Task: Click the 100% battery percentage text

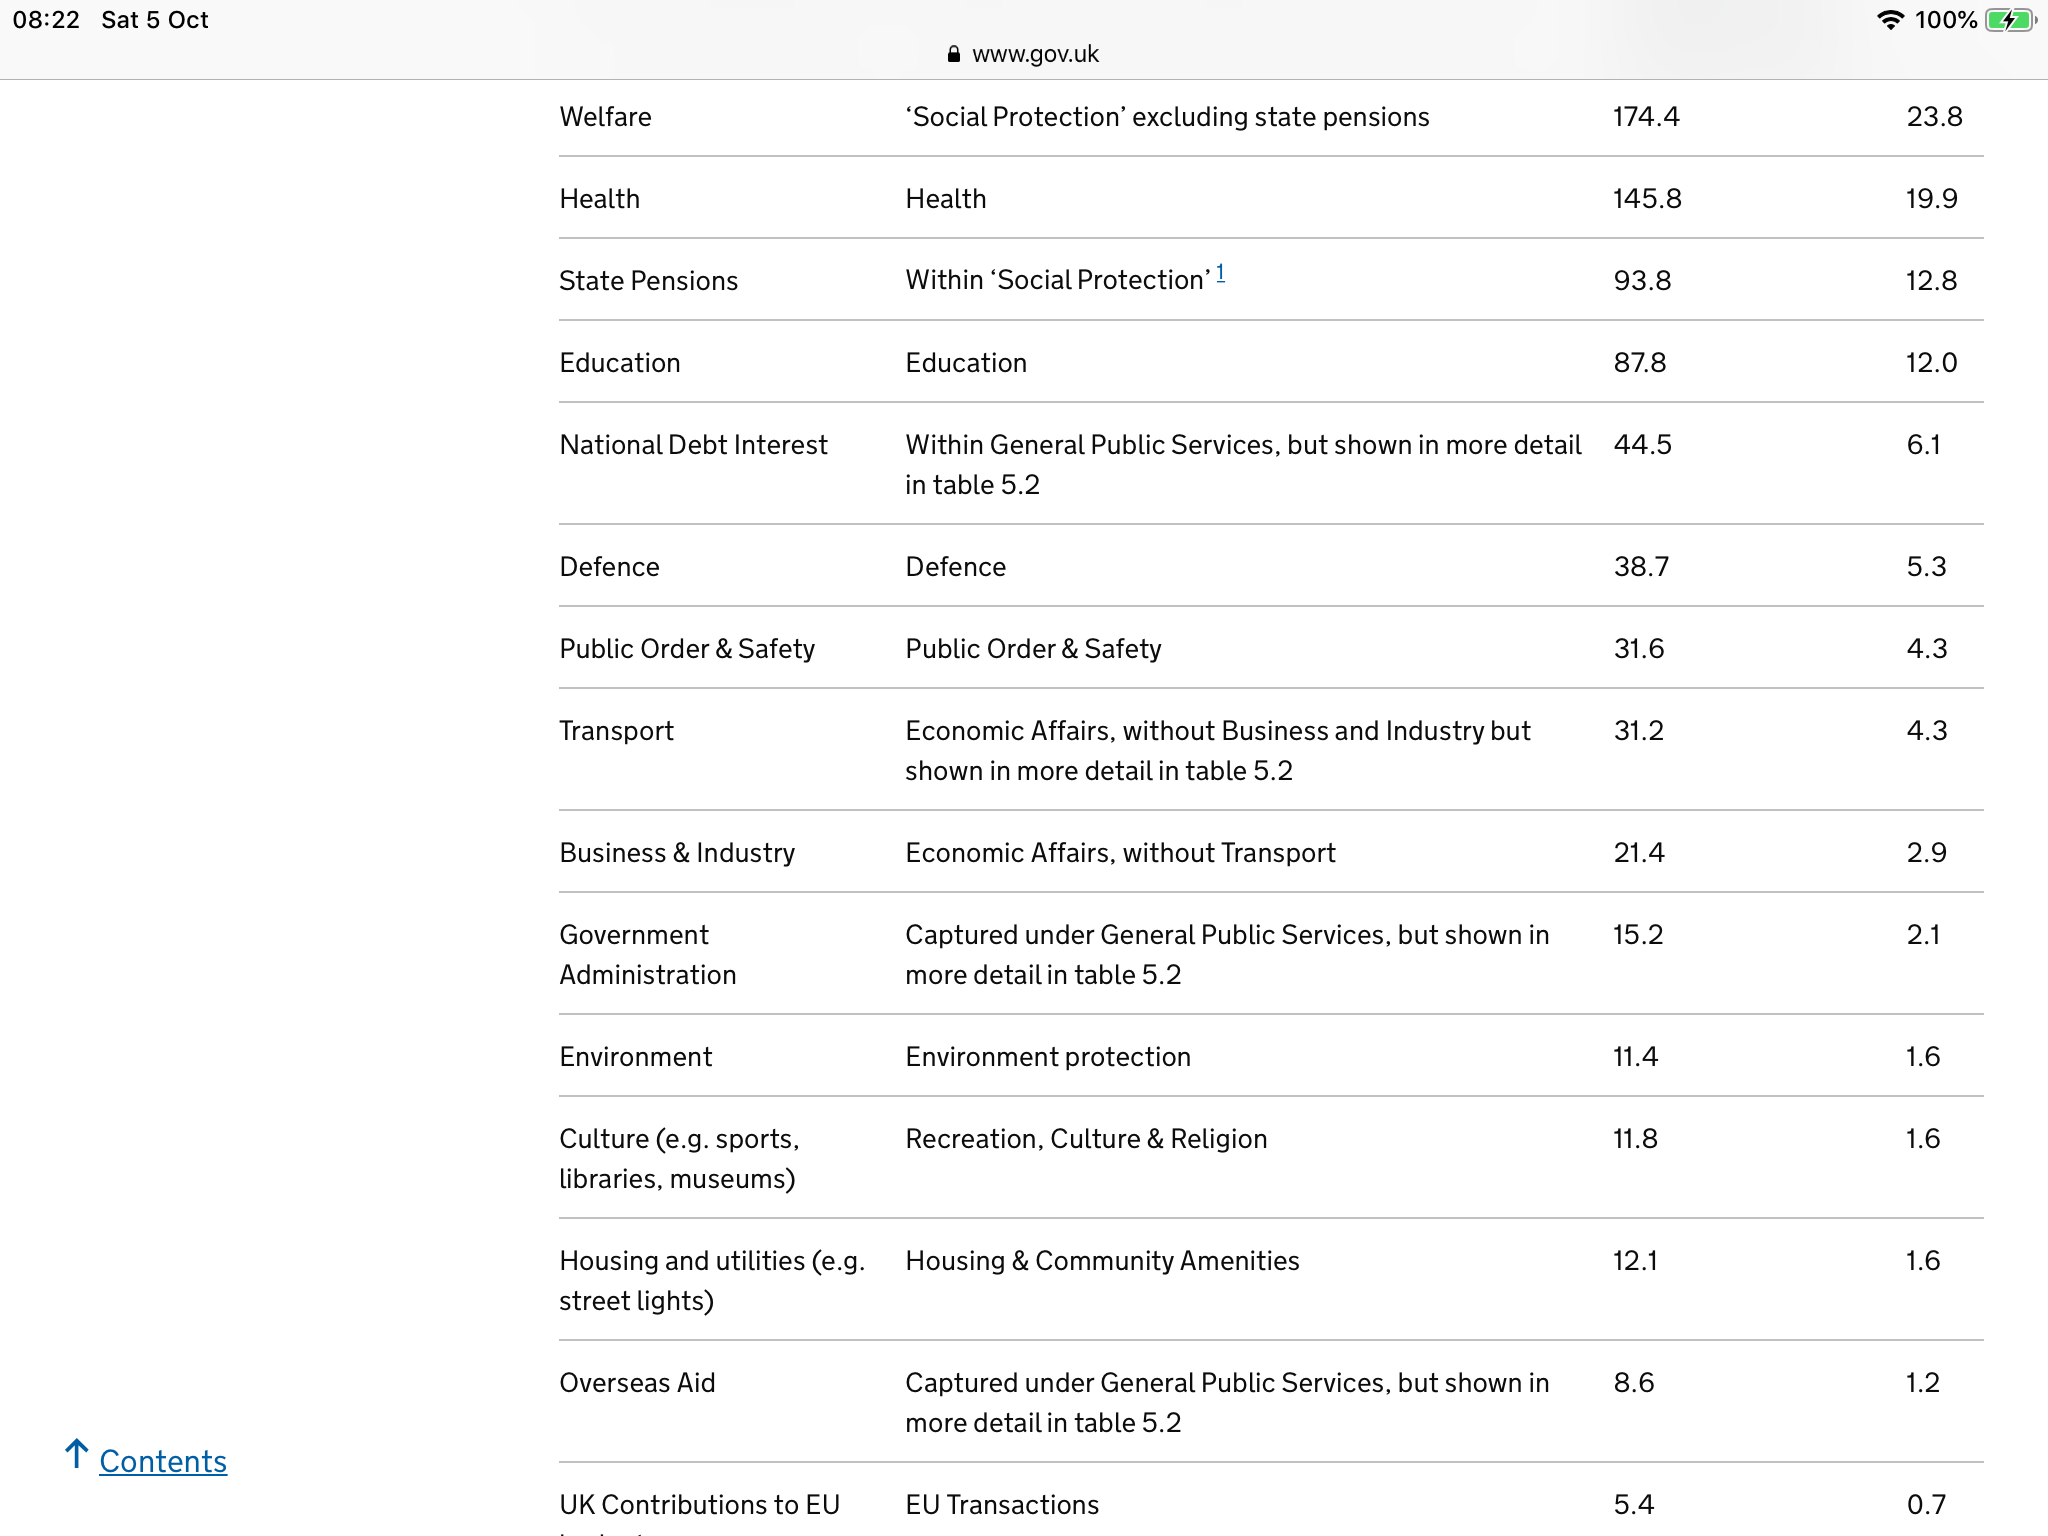Action: coord(1945,20)
